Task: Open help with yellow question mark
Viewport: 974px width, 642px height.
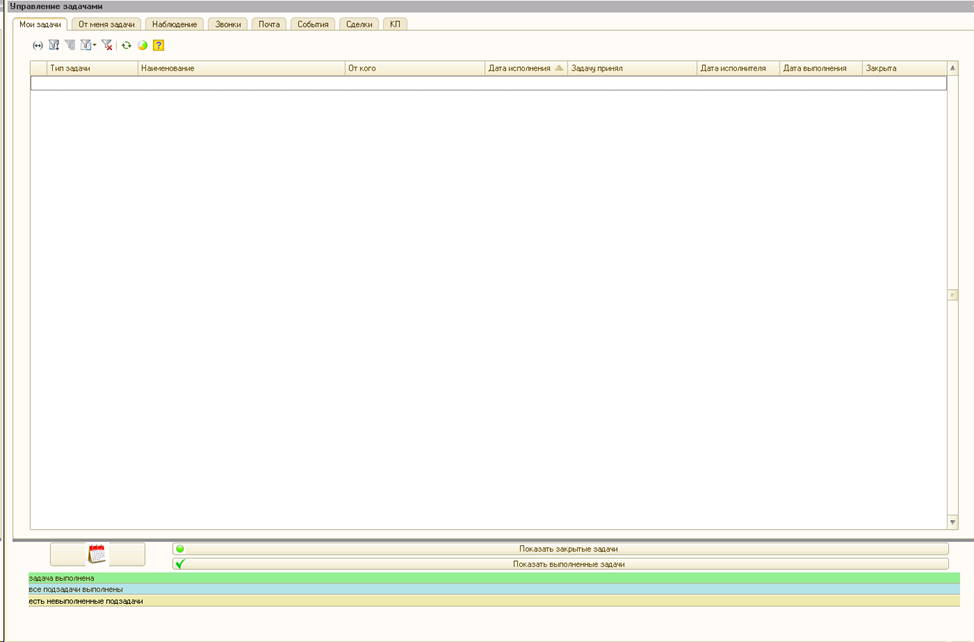Action: point(158,45)
